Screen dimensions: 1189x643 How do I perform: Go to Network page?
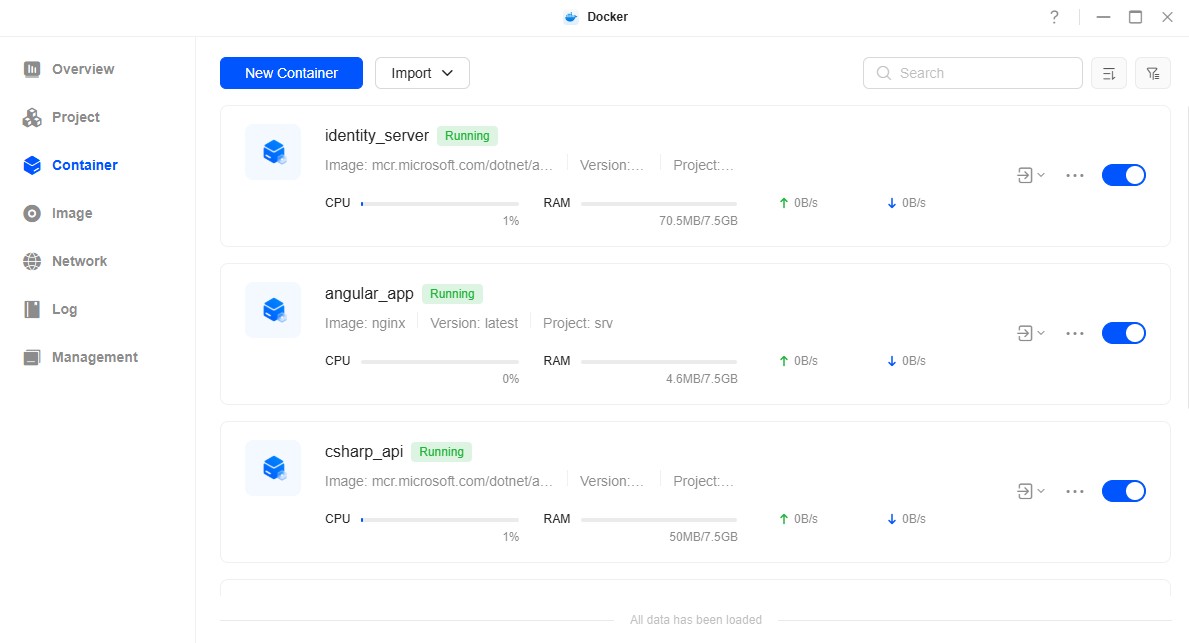click(80, 262)
